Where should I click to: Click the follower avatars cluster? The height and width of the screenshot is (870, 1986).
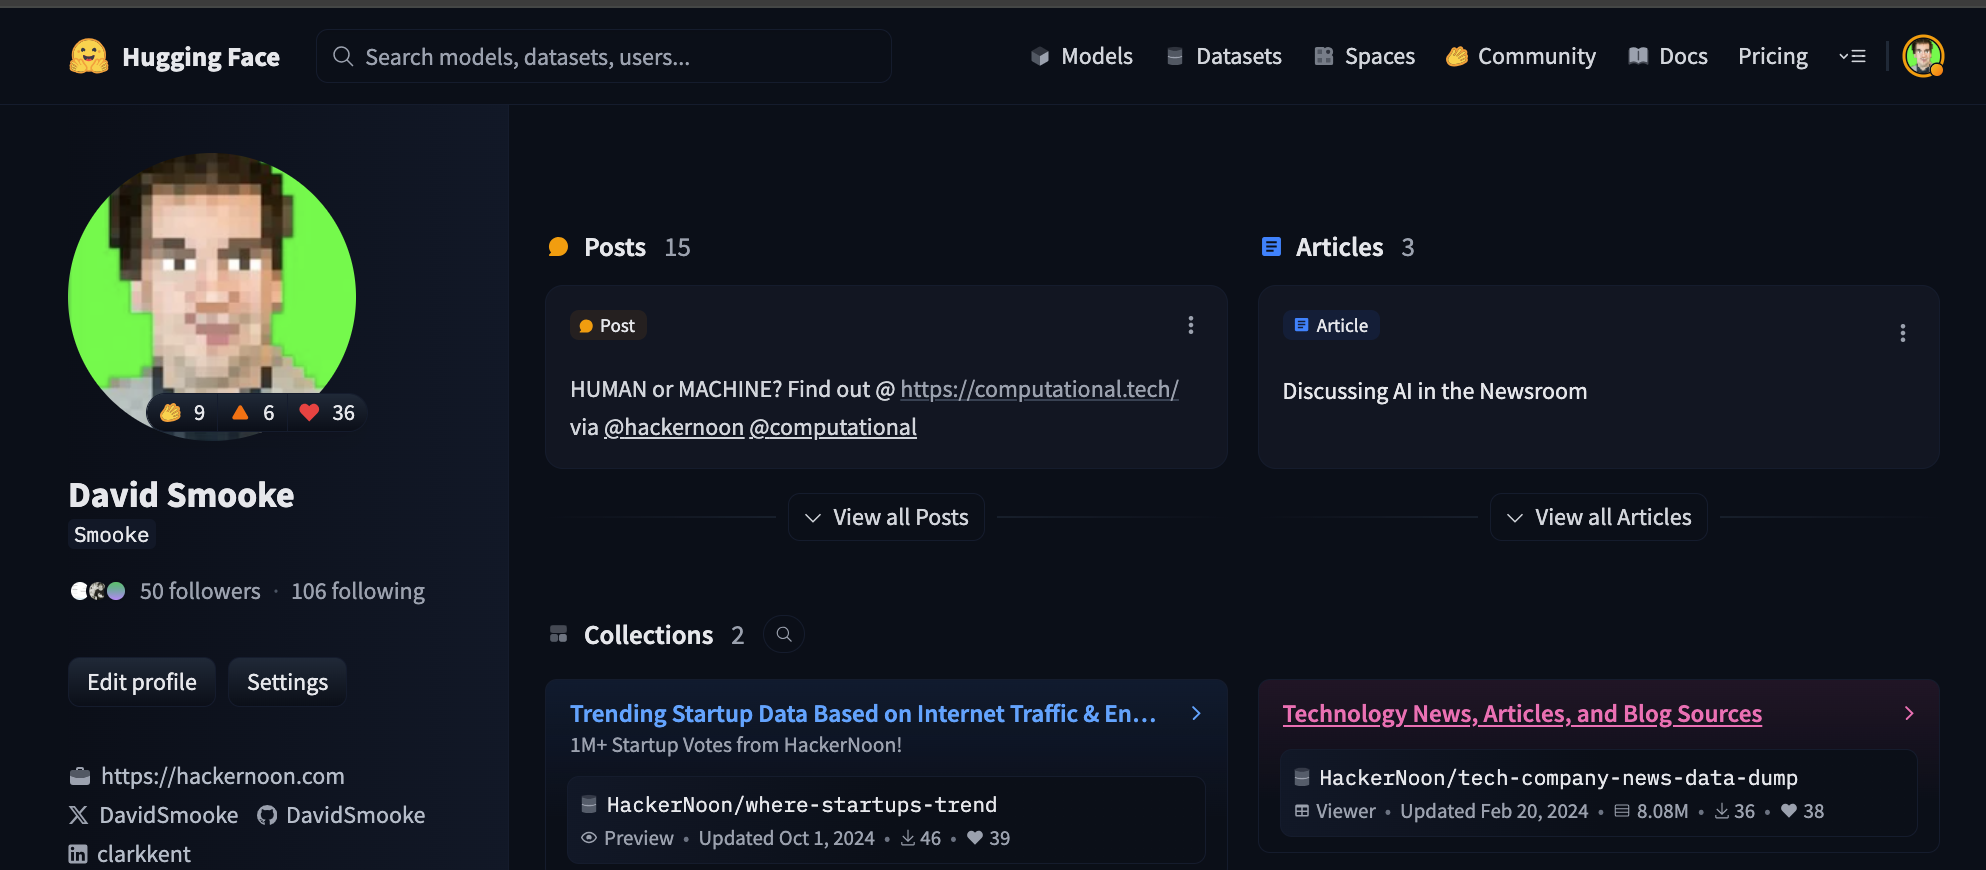tap(98, 591)
